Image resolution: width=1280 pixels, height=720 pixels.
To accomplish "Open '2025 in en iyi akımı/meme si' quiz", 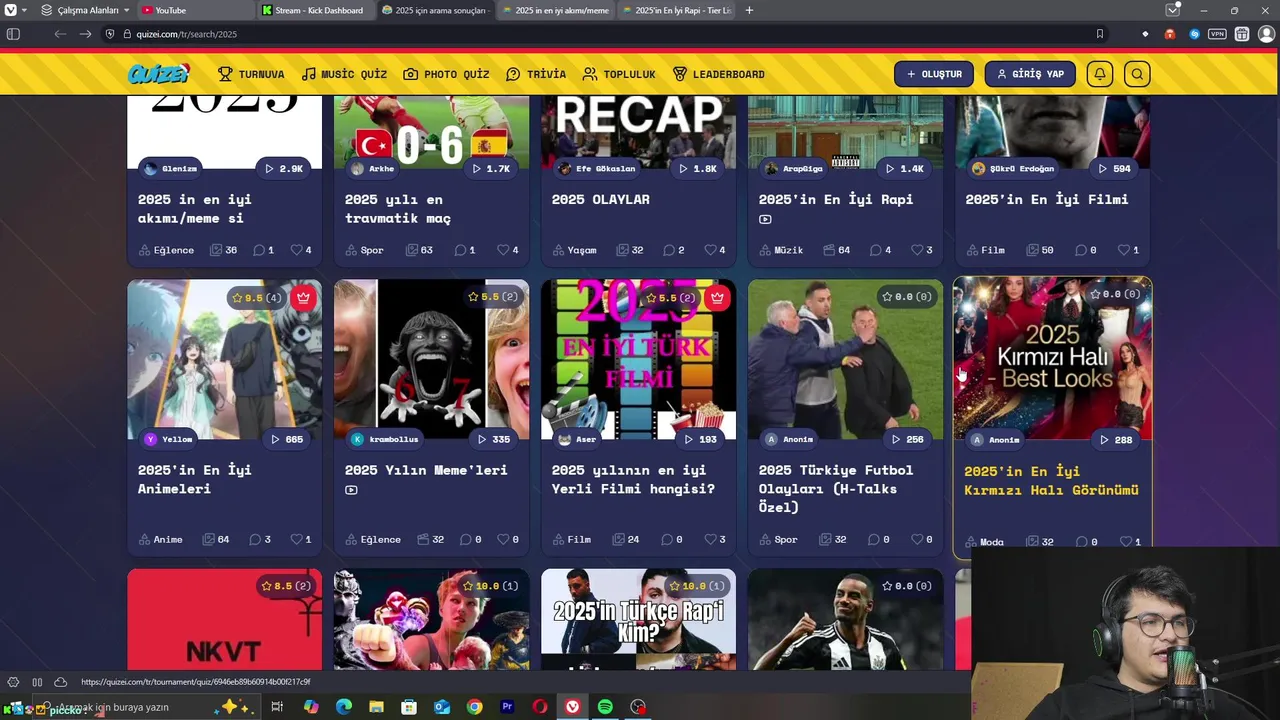I will pyautogui.click(x=195, y=209).
